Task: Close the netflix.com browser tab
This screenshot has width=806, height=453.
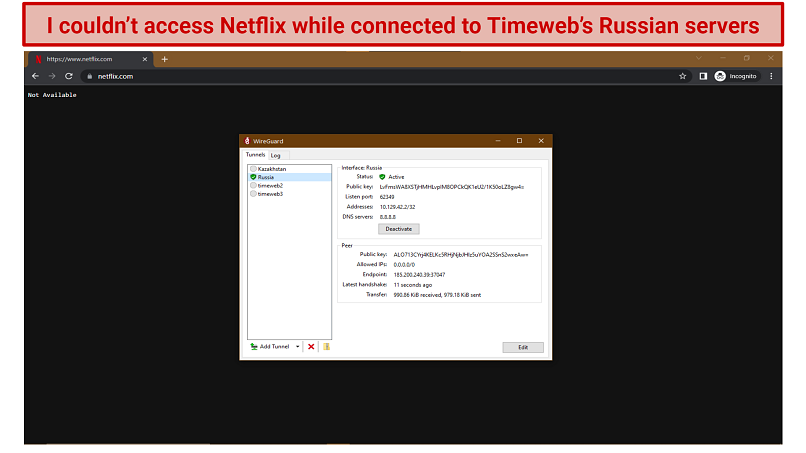Action: point(144,59)
